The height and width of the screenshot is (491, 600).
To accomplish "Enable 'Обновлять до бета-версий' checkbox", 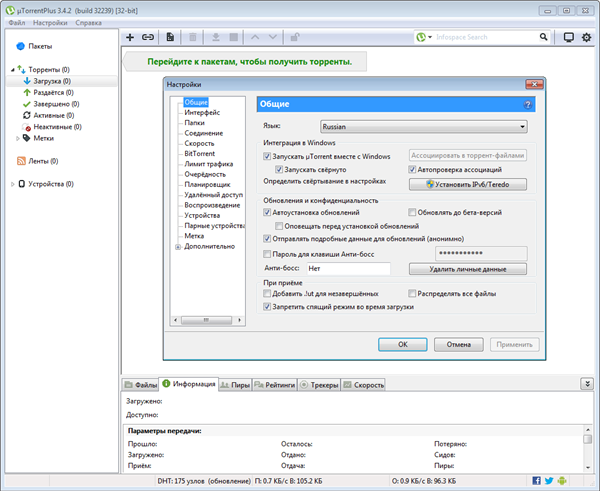I will 412,213.
